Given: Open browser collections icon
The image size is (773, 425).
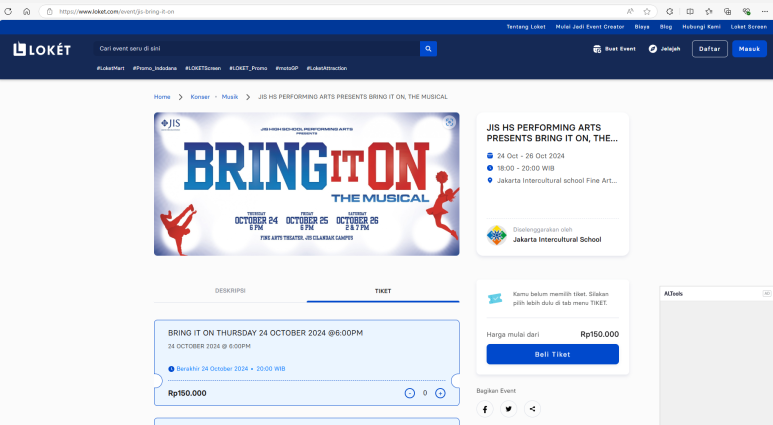Looking at the screenshot, I should 728,11.
